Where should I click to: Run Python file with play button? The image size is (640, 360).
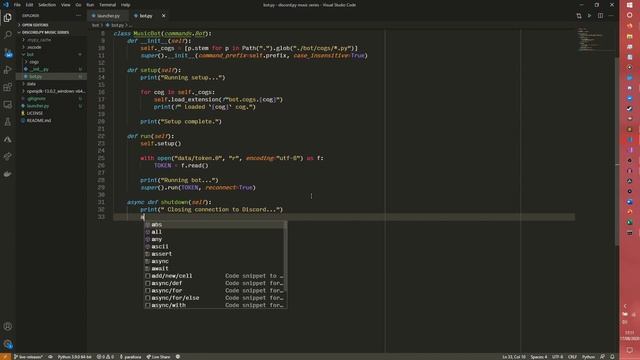(x=589, y=16)
